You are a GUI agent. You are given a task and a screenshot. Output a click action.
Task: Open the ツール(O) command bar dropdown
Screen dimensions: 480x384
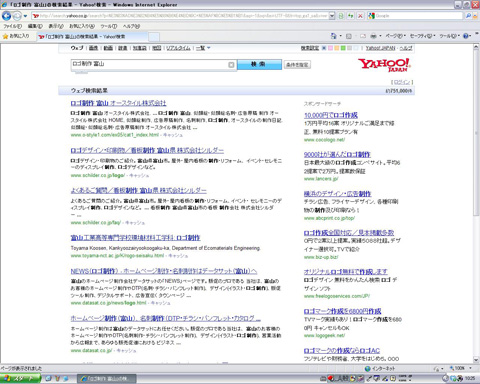pos(449,36)
